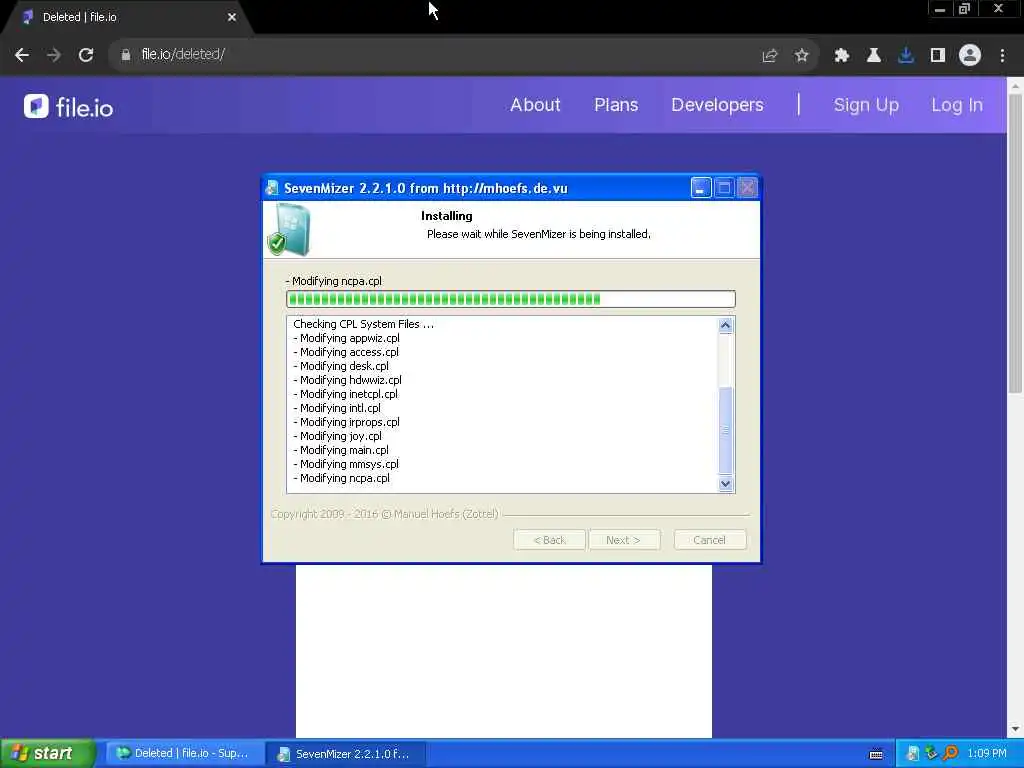Viewport: 1024px width, 768px height.
Task: Click the system tray clock 1:09 PM
Action: 987,754
